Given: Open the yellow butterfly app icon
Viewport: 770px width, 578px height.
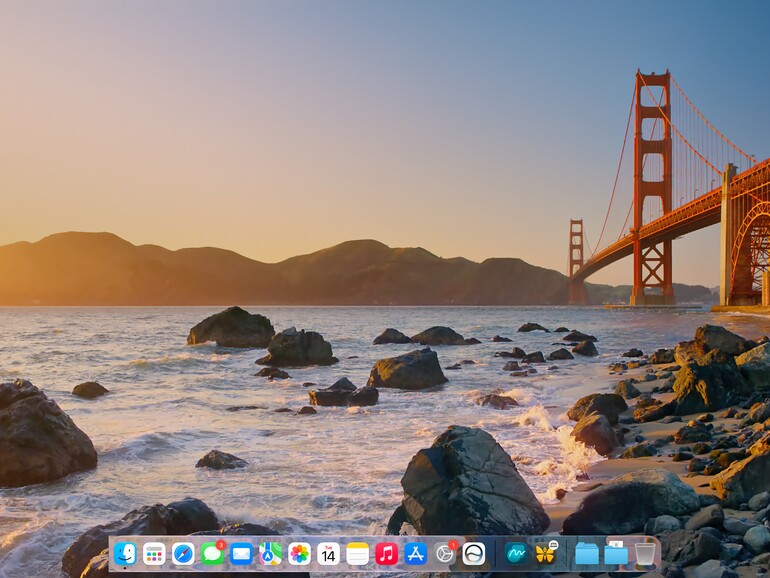Looking at the screenshot, I should point(546,553).
